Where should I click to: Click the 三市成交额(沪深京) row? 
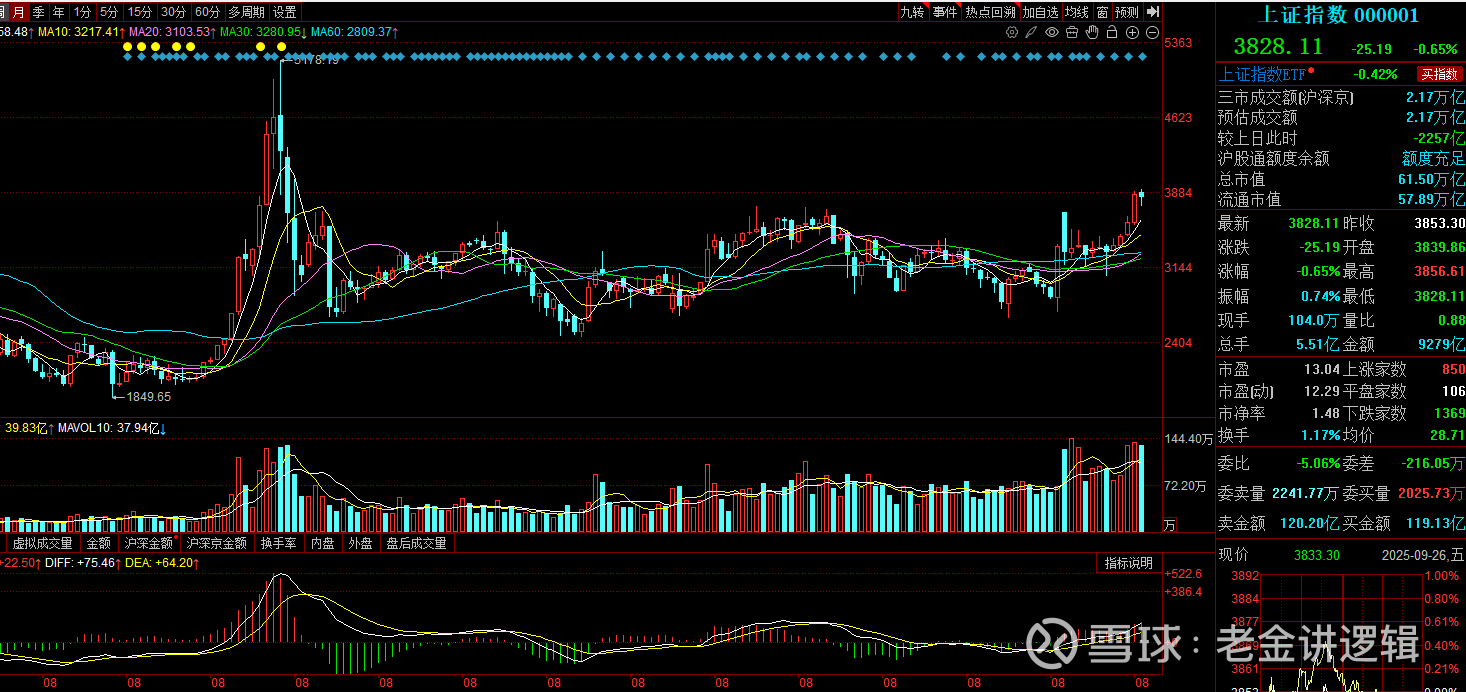coord(1341,97)
